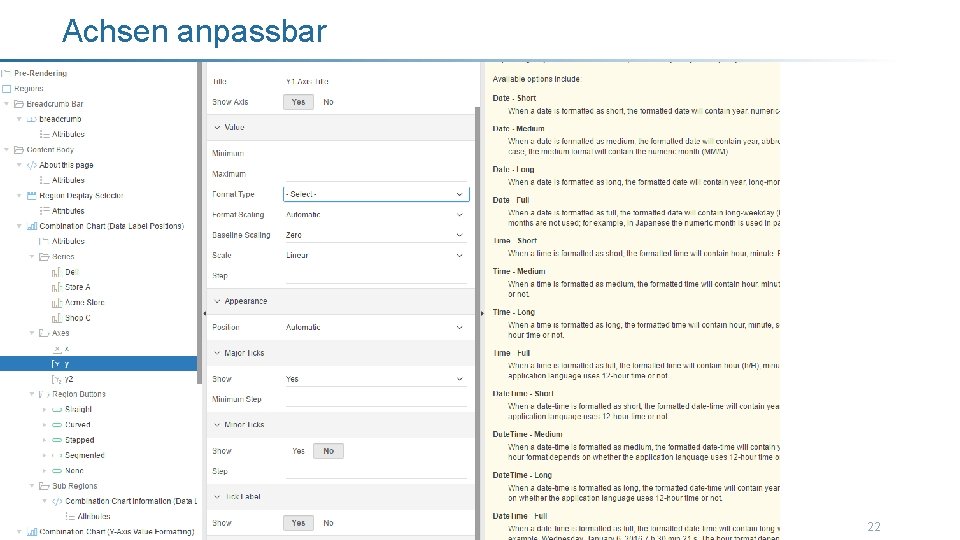The image size is (960, 540).
Task: Open the Major Ticks Show dropdown
Action: point(376,379)
